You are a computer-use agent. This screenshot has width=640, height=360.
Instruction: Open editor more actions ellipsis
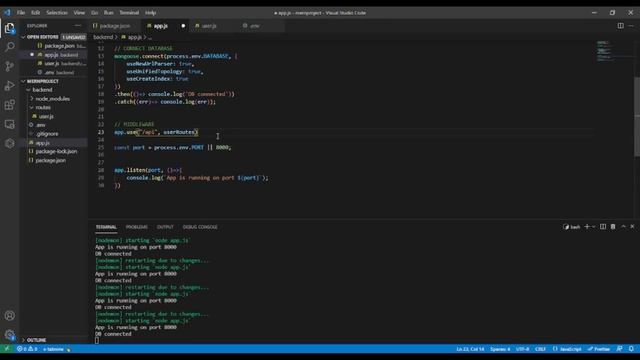[x=631, y=25]
